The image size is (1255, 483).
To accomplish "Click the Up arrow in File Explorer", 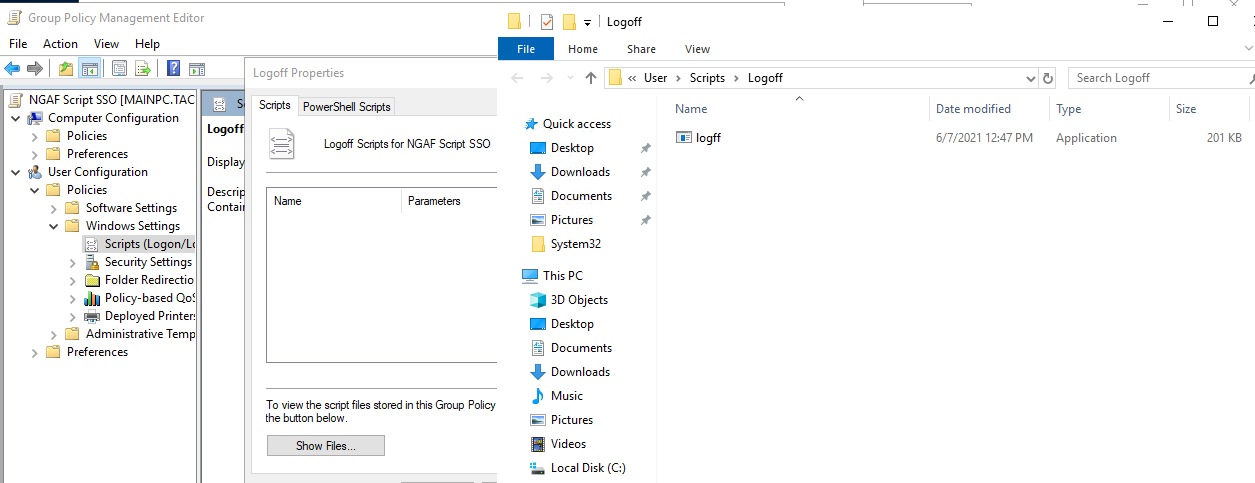I will (x=590, y=78).
